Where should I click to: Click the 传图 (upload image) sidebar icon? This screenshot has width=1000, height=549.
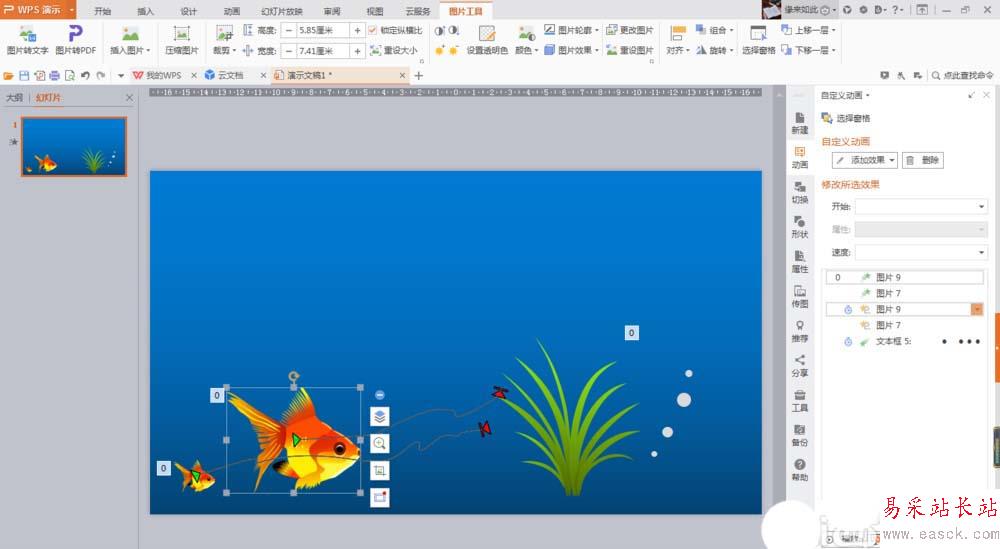800,296
